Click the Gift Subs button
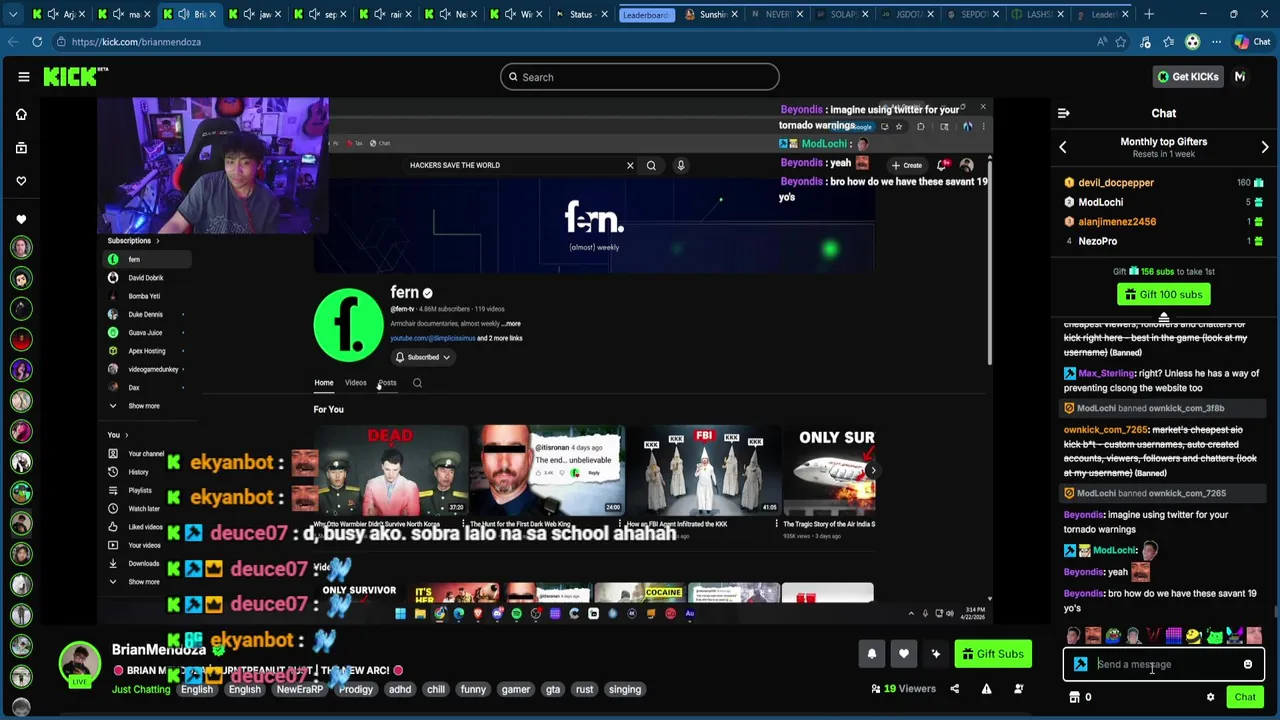1280x720 pixels. click(x=993, y=654)
